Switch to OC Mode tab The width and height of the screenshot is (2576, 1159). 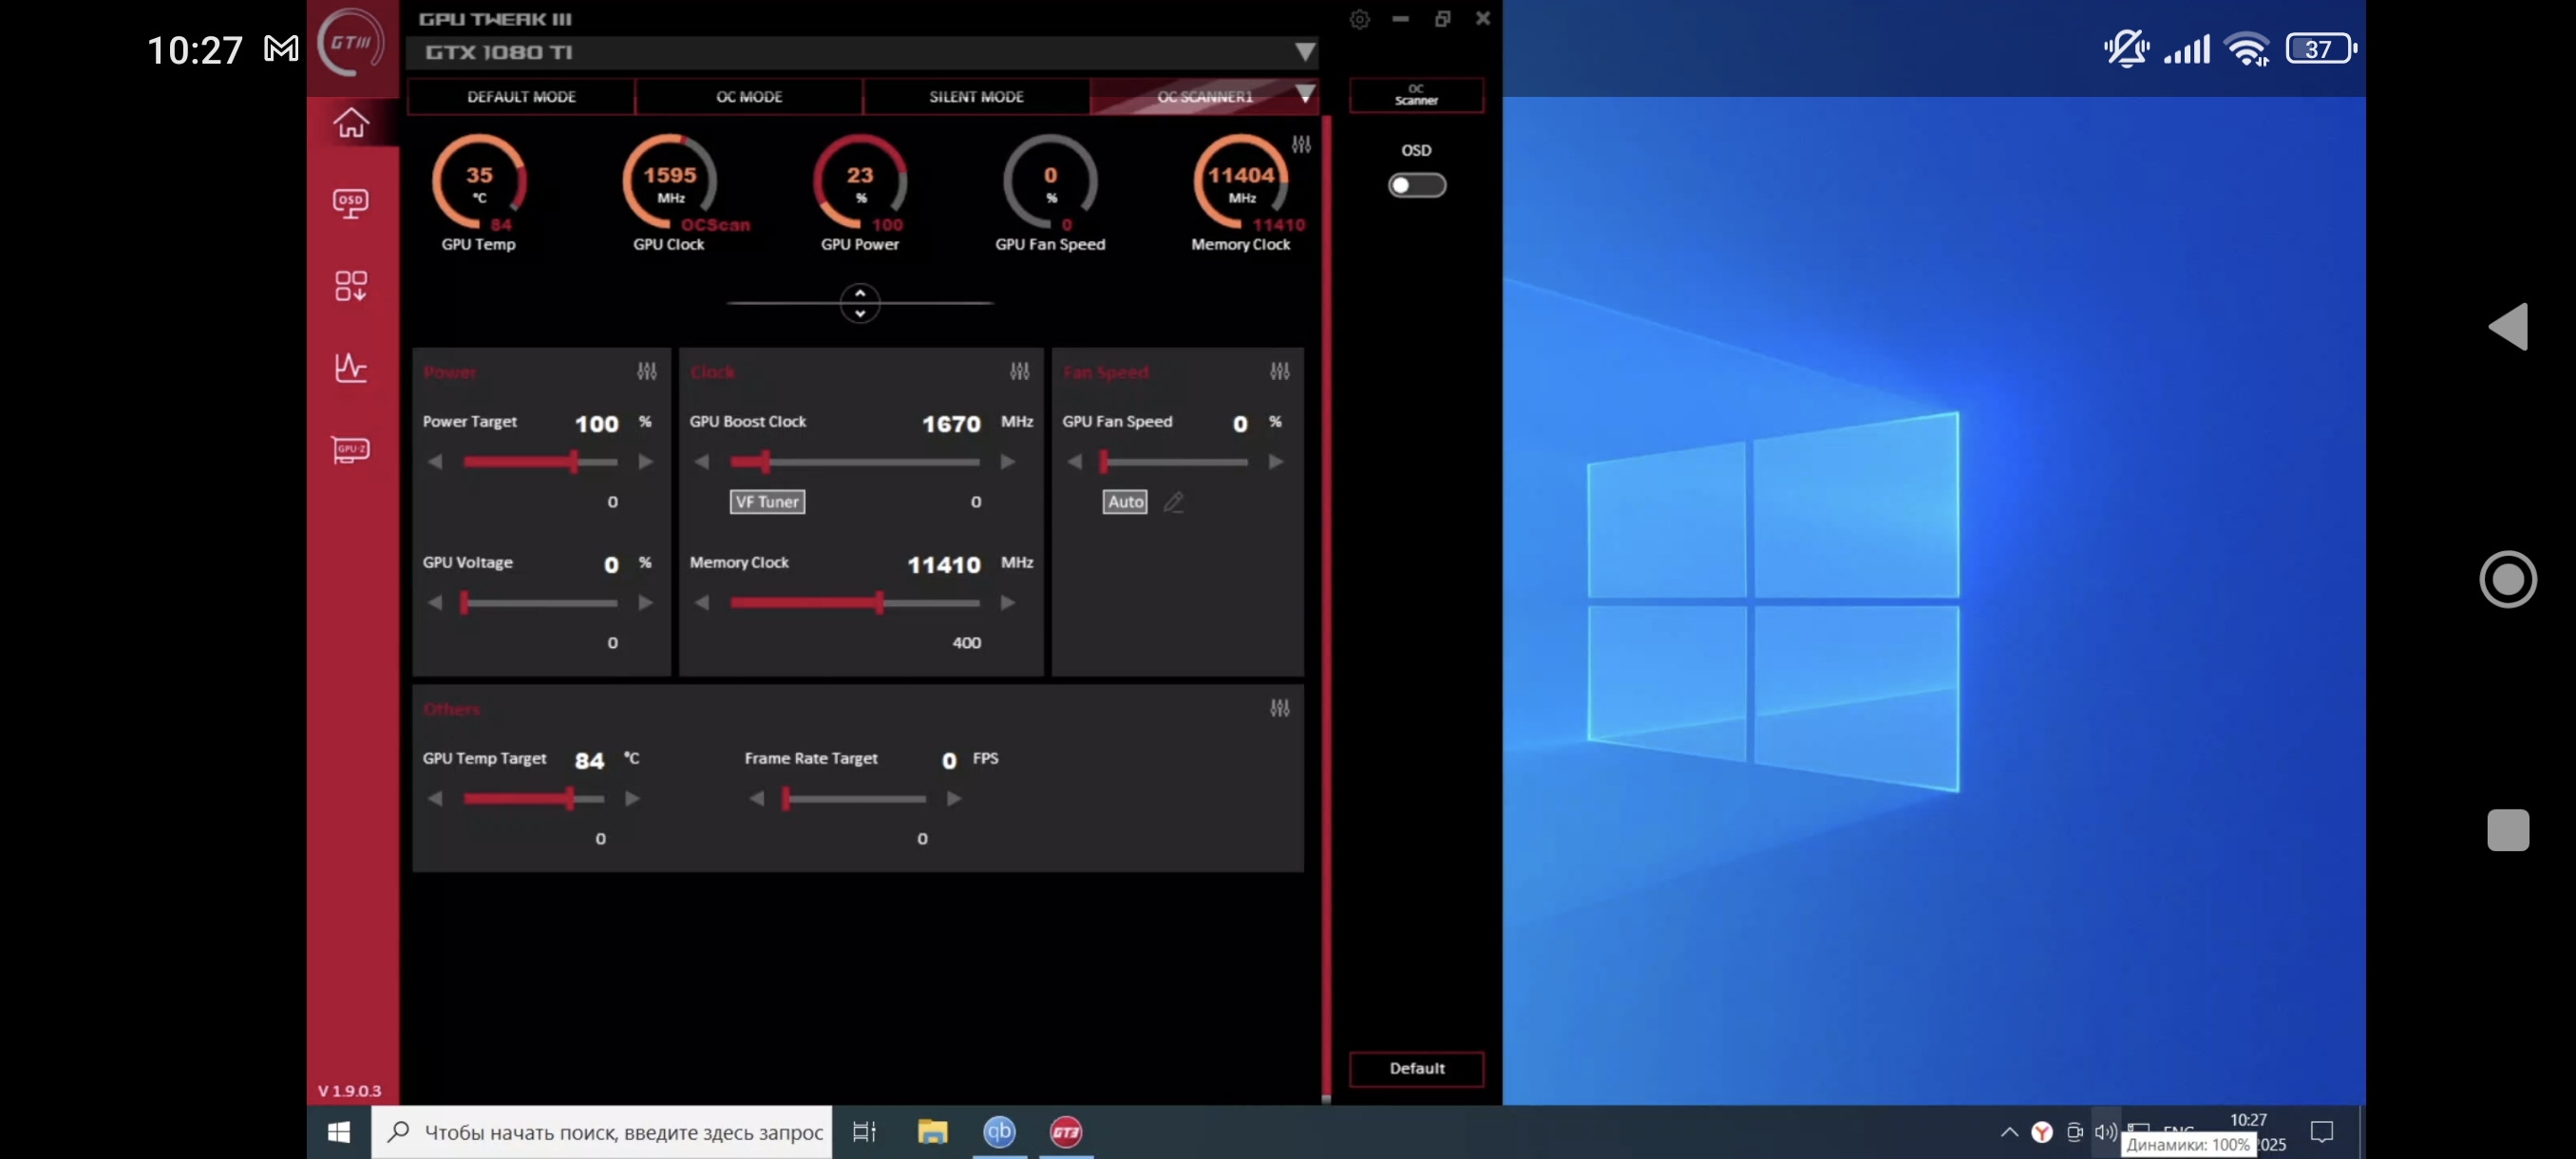(749, 97)
